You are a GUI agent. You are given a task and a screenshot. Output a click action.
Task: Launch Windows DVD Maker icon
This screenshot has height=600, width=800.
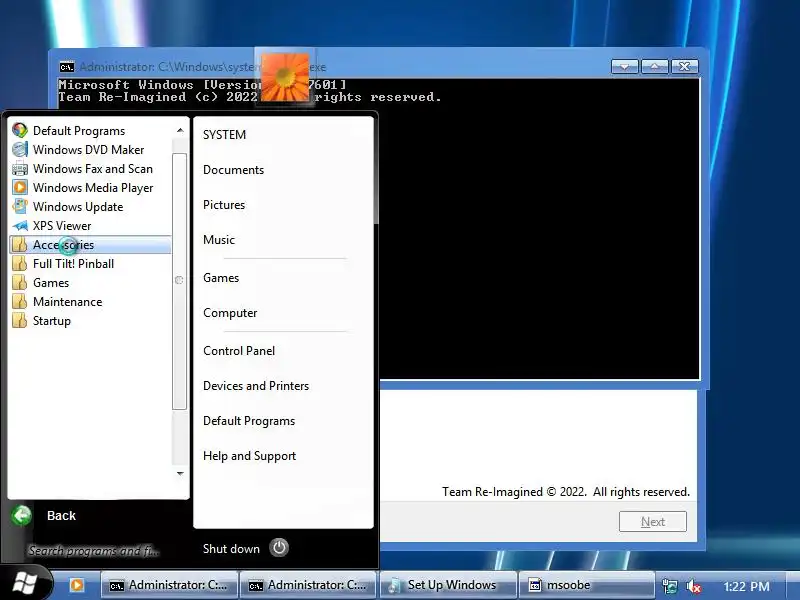coord(19,149)
